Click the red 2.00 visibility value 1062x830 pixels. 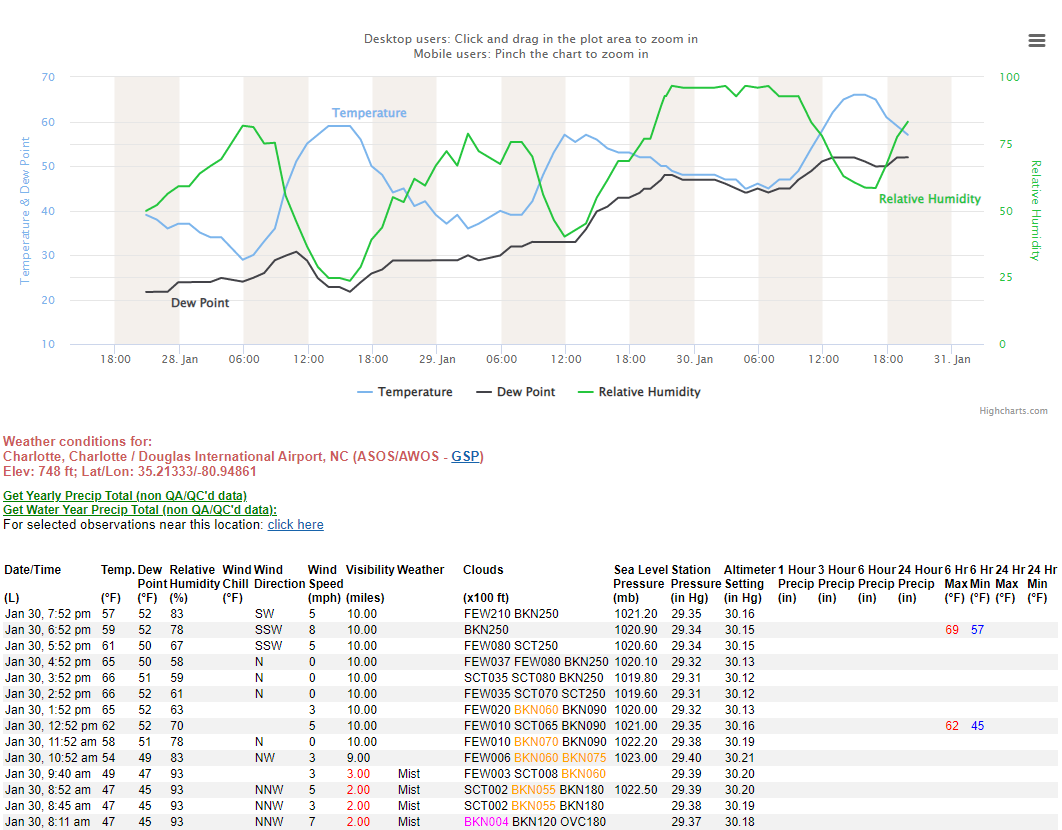[x=356, y=789]
